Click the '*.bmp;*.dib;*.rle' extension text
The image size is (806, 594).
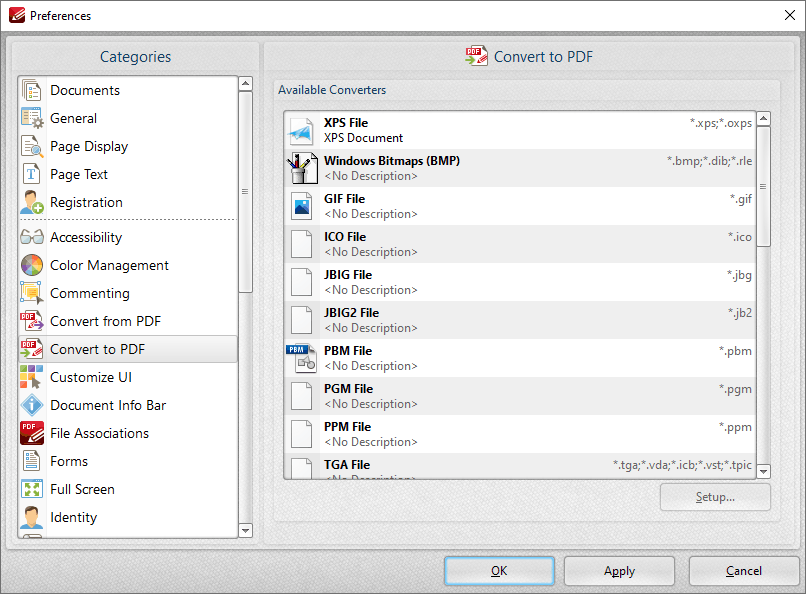coord(709,161)
